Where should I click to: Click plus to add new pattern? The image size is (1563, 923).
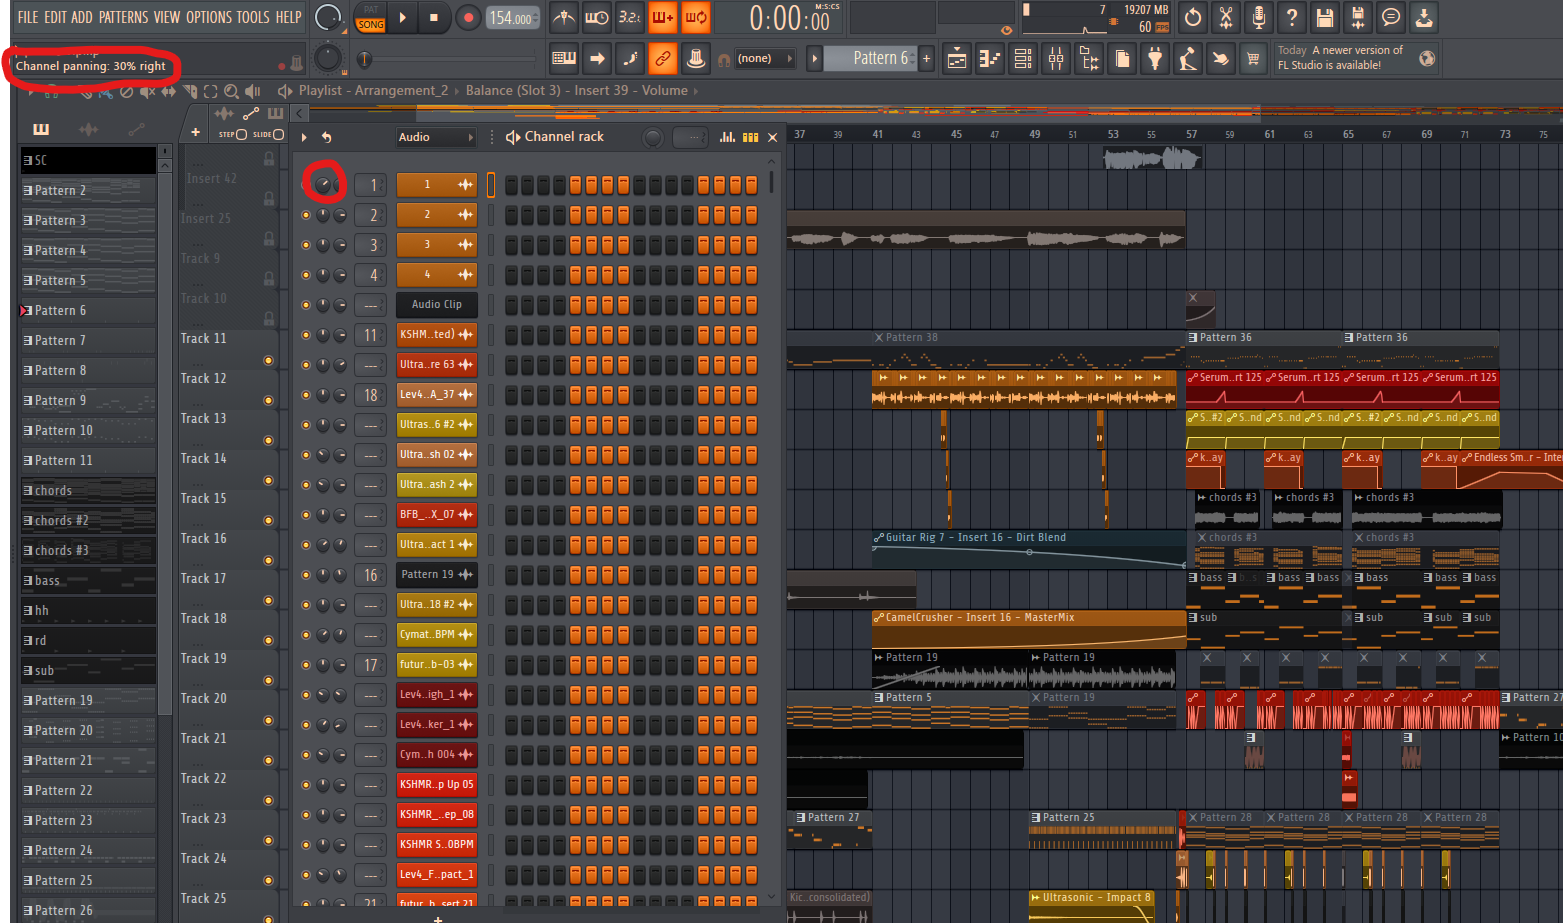(926, 59)
